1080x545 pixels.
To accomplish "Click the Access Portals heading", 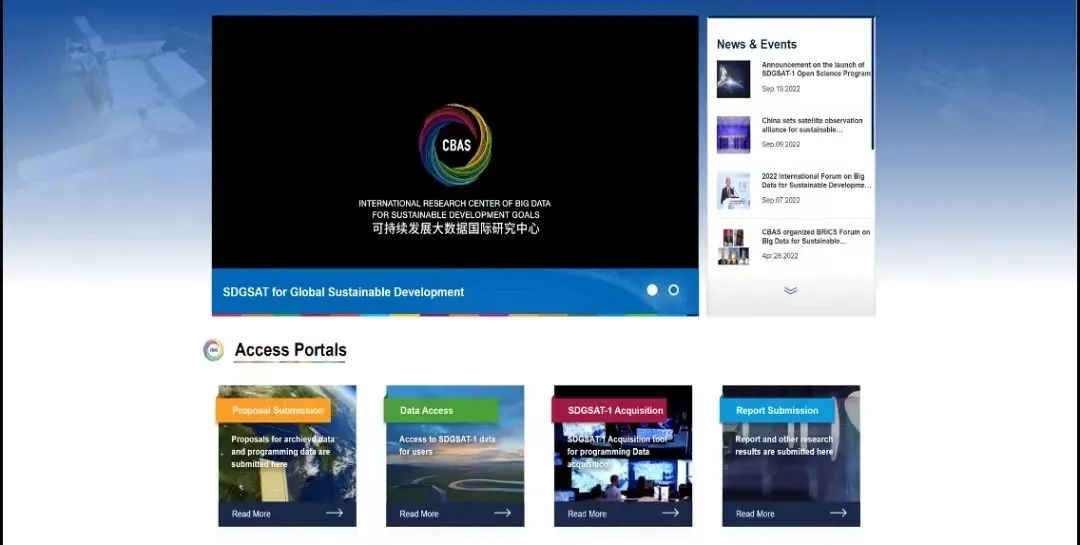I will pyautogui.click(x=291, y=350).
